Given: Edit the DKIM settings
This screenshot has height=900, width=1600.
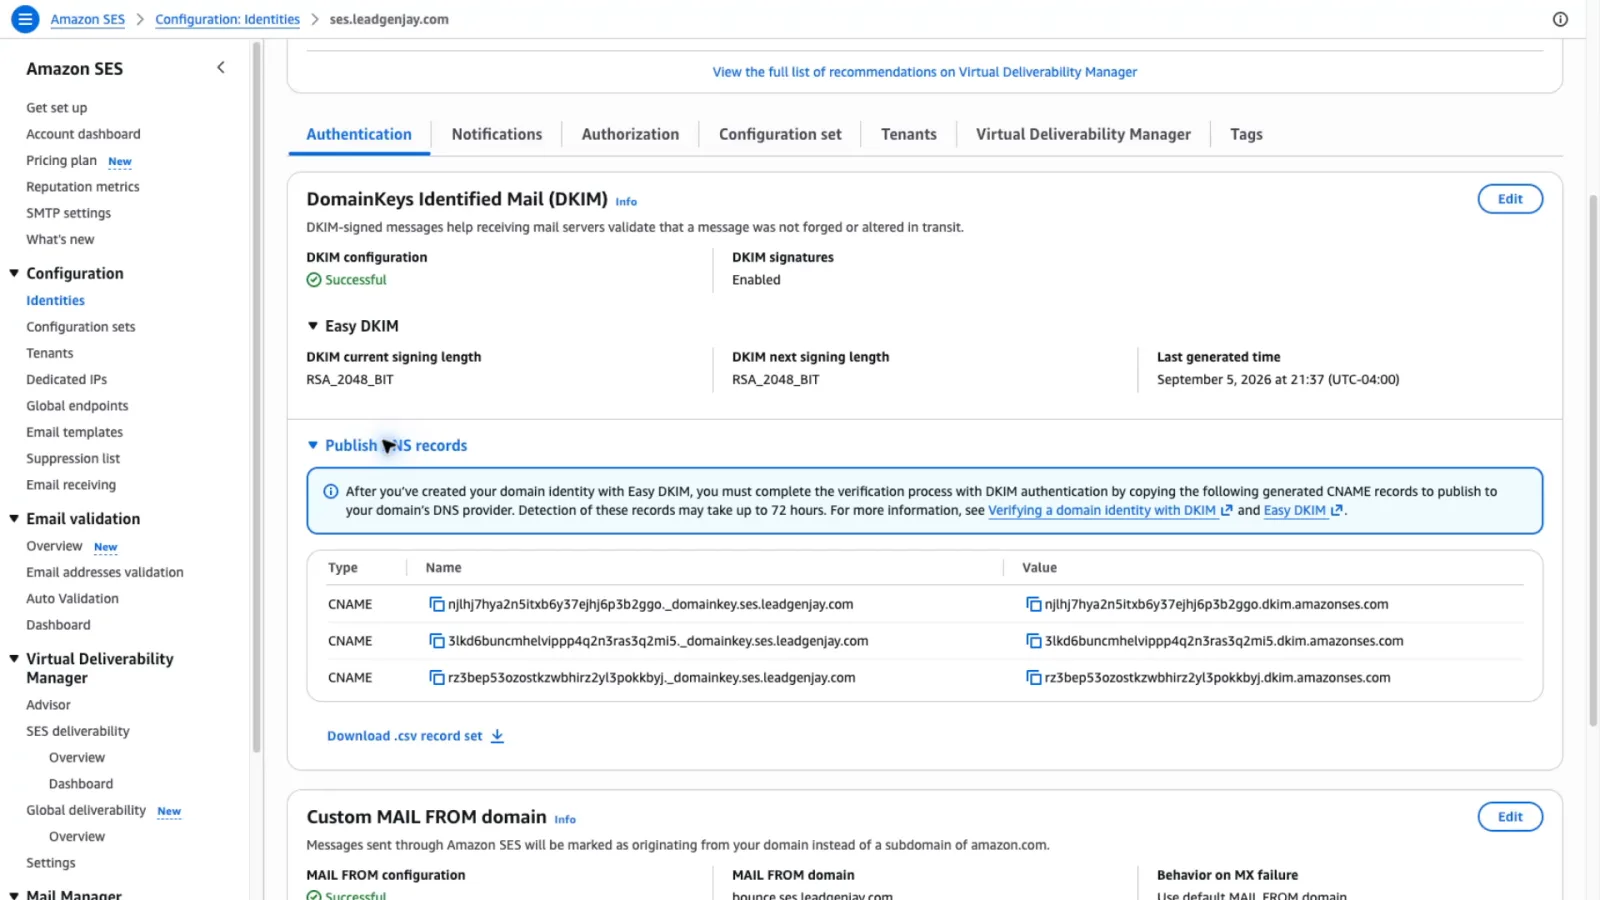Looking at the screenshot, I should click(x=1510, y=199).
